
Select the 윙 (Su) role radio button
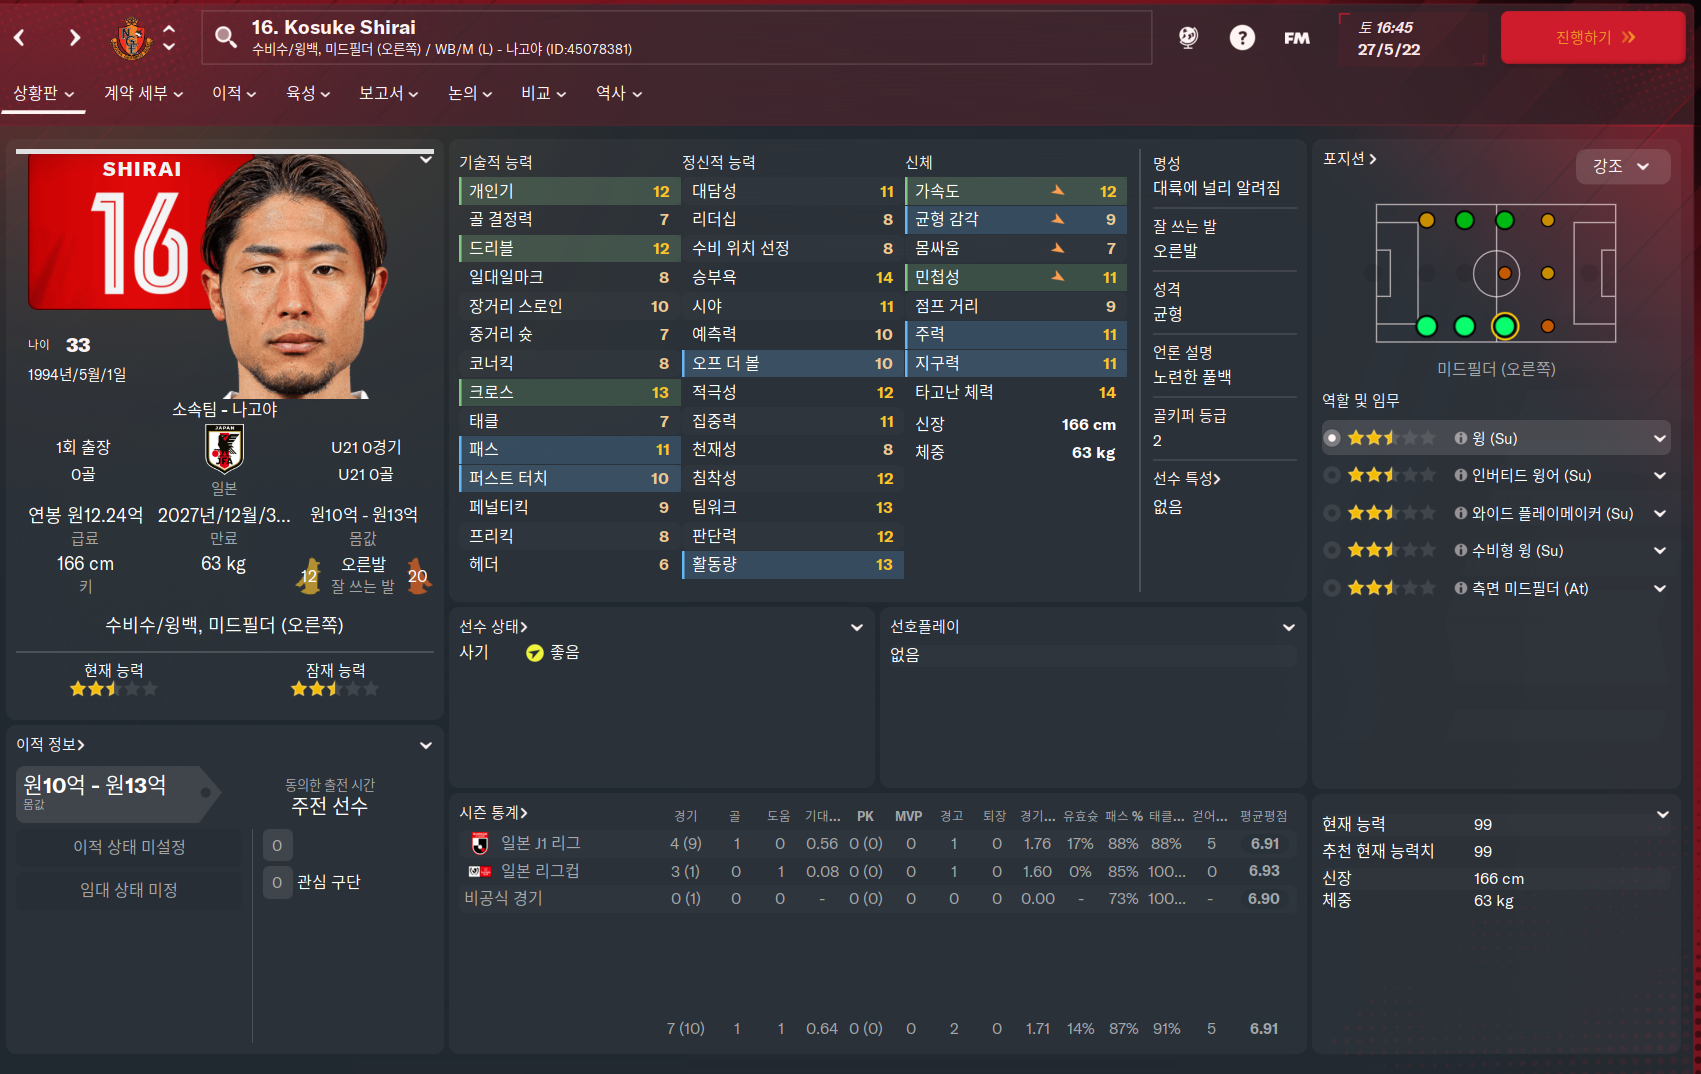pyautogui.click(x=1332, y=438)
